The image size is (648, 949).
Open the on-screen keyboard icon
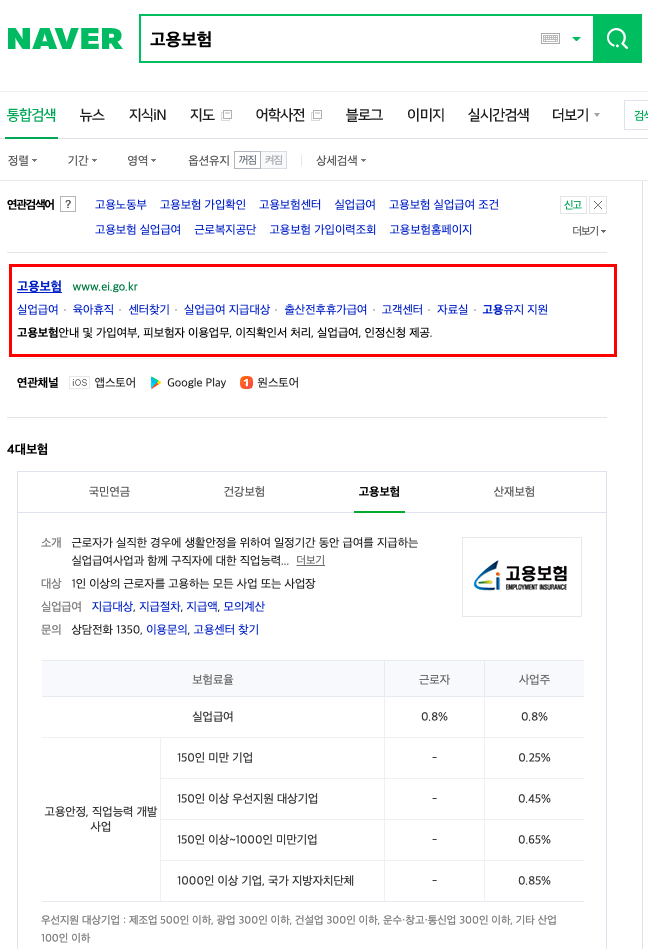pos(550,39)
